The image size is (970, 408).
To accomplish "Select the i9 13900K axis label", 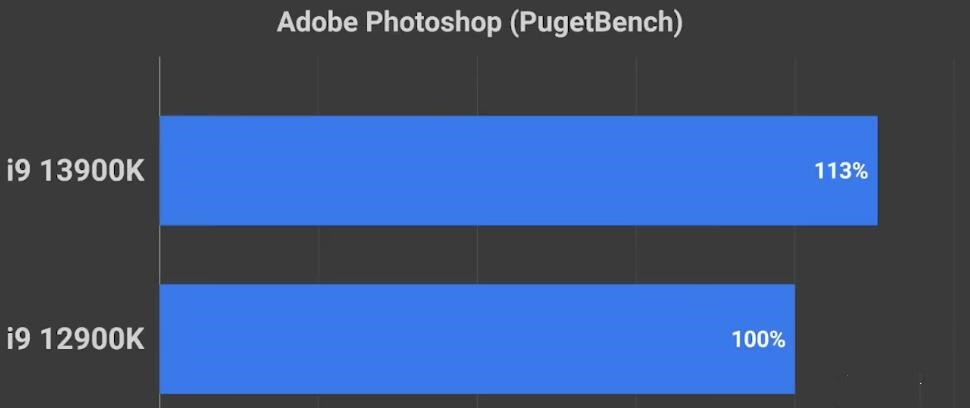I will pos(76,171).
